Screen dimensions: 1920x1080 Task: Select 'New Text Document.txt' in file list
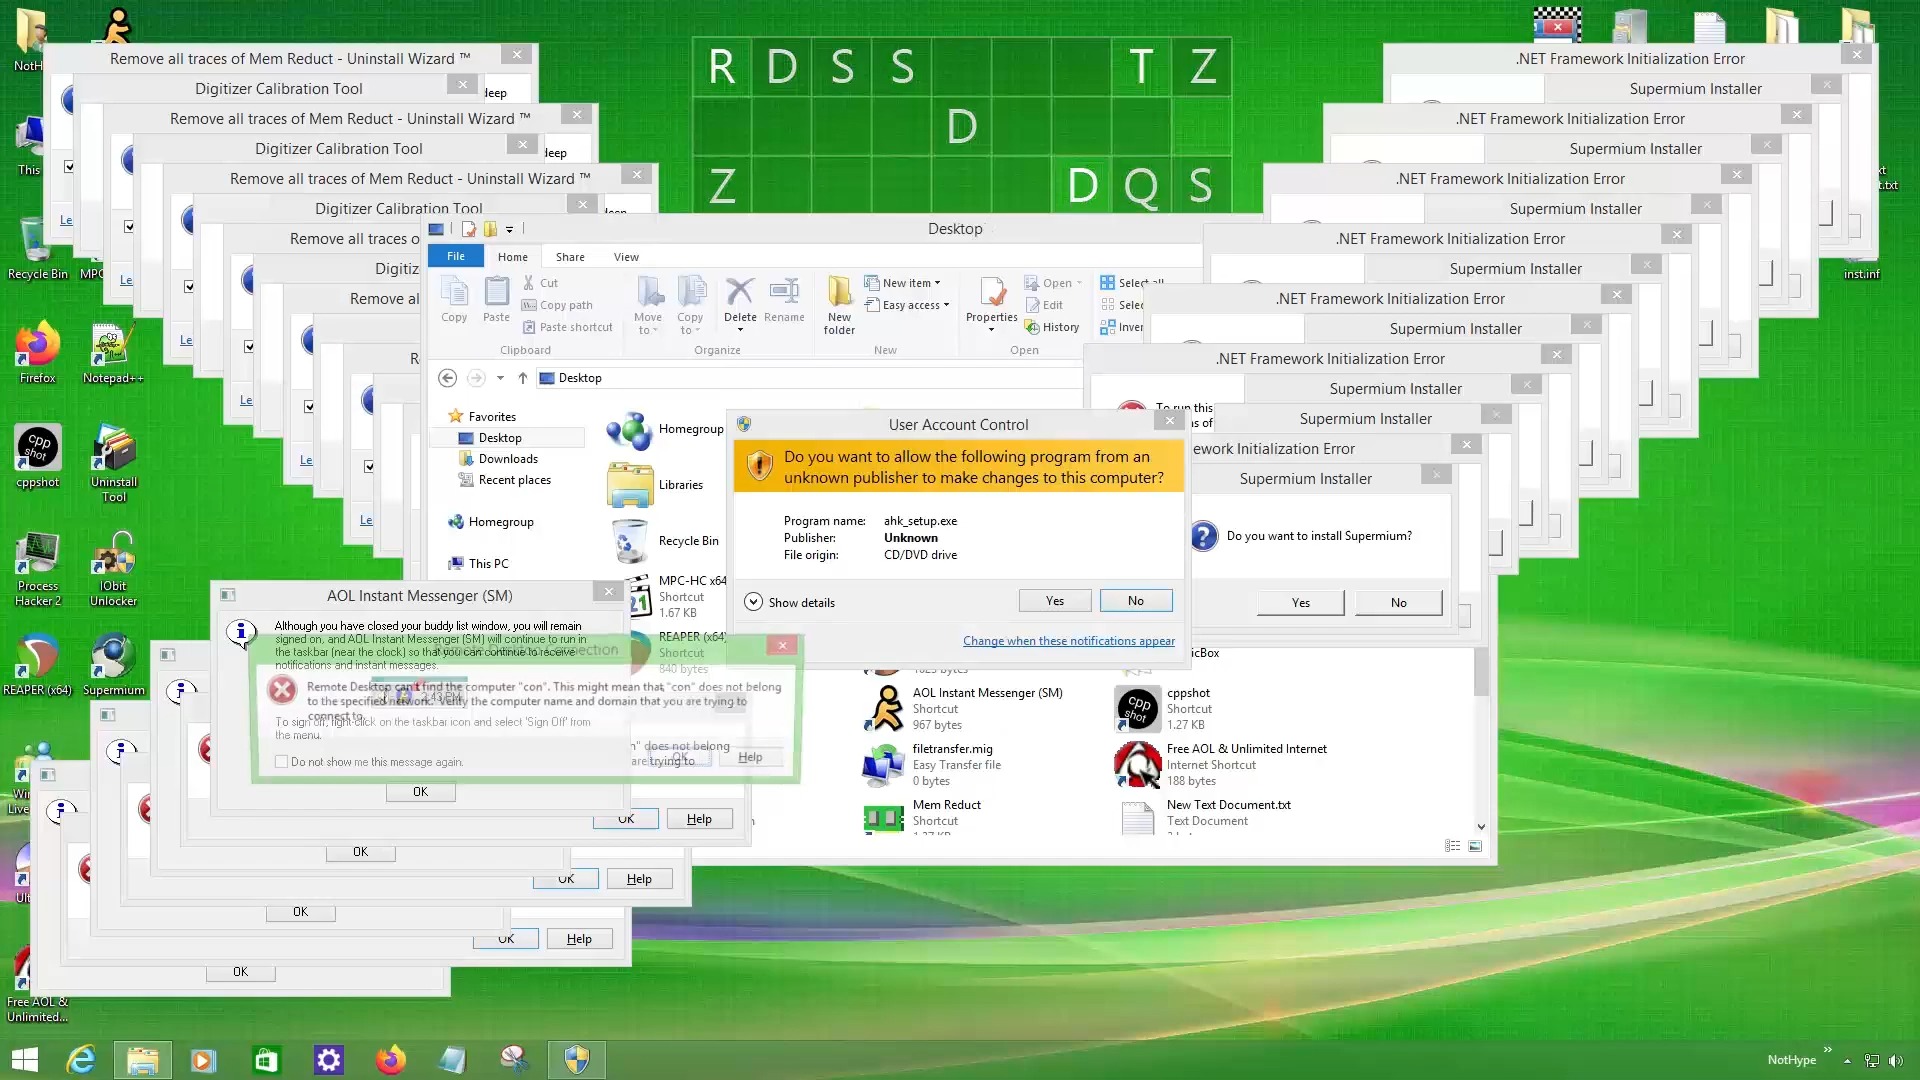[1228, 818]
